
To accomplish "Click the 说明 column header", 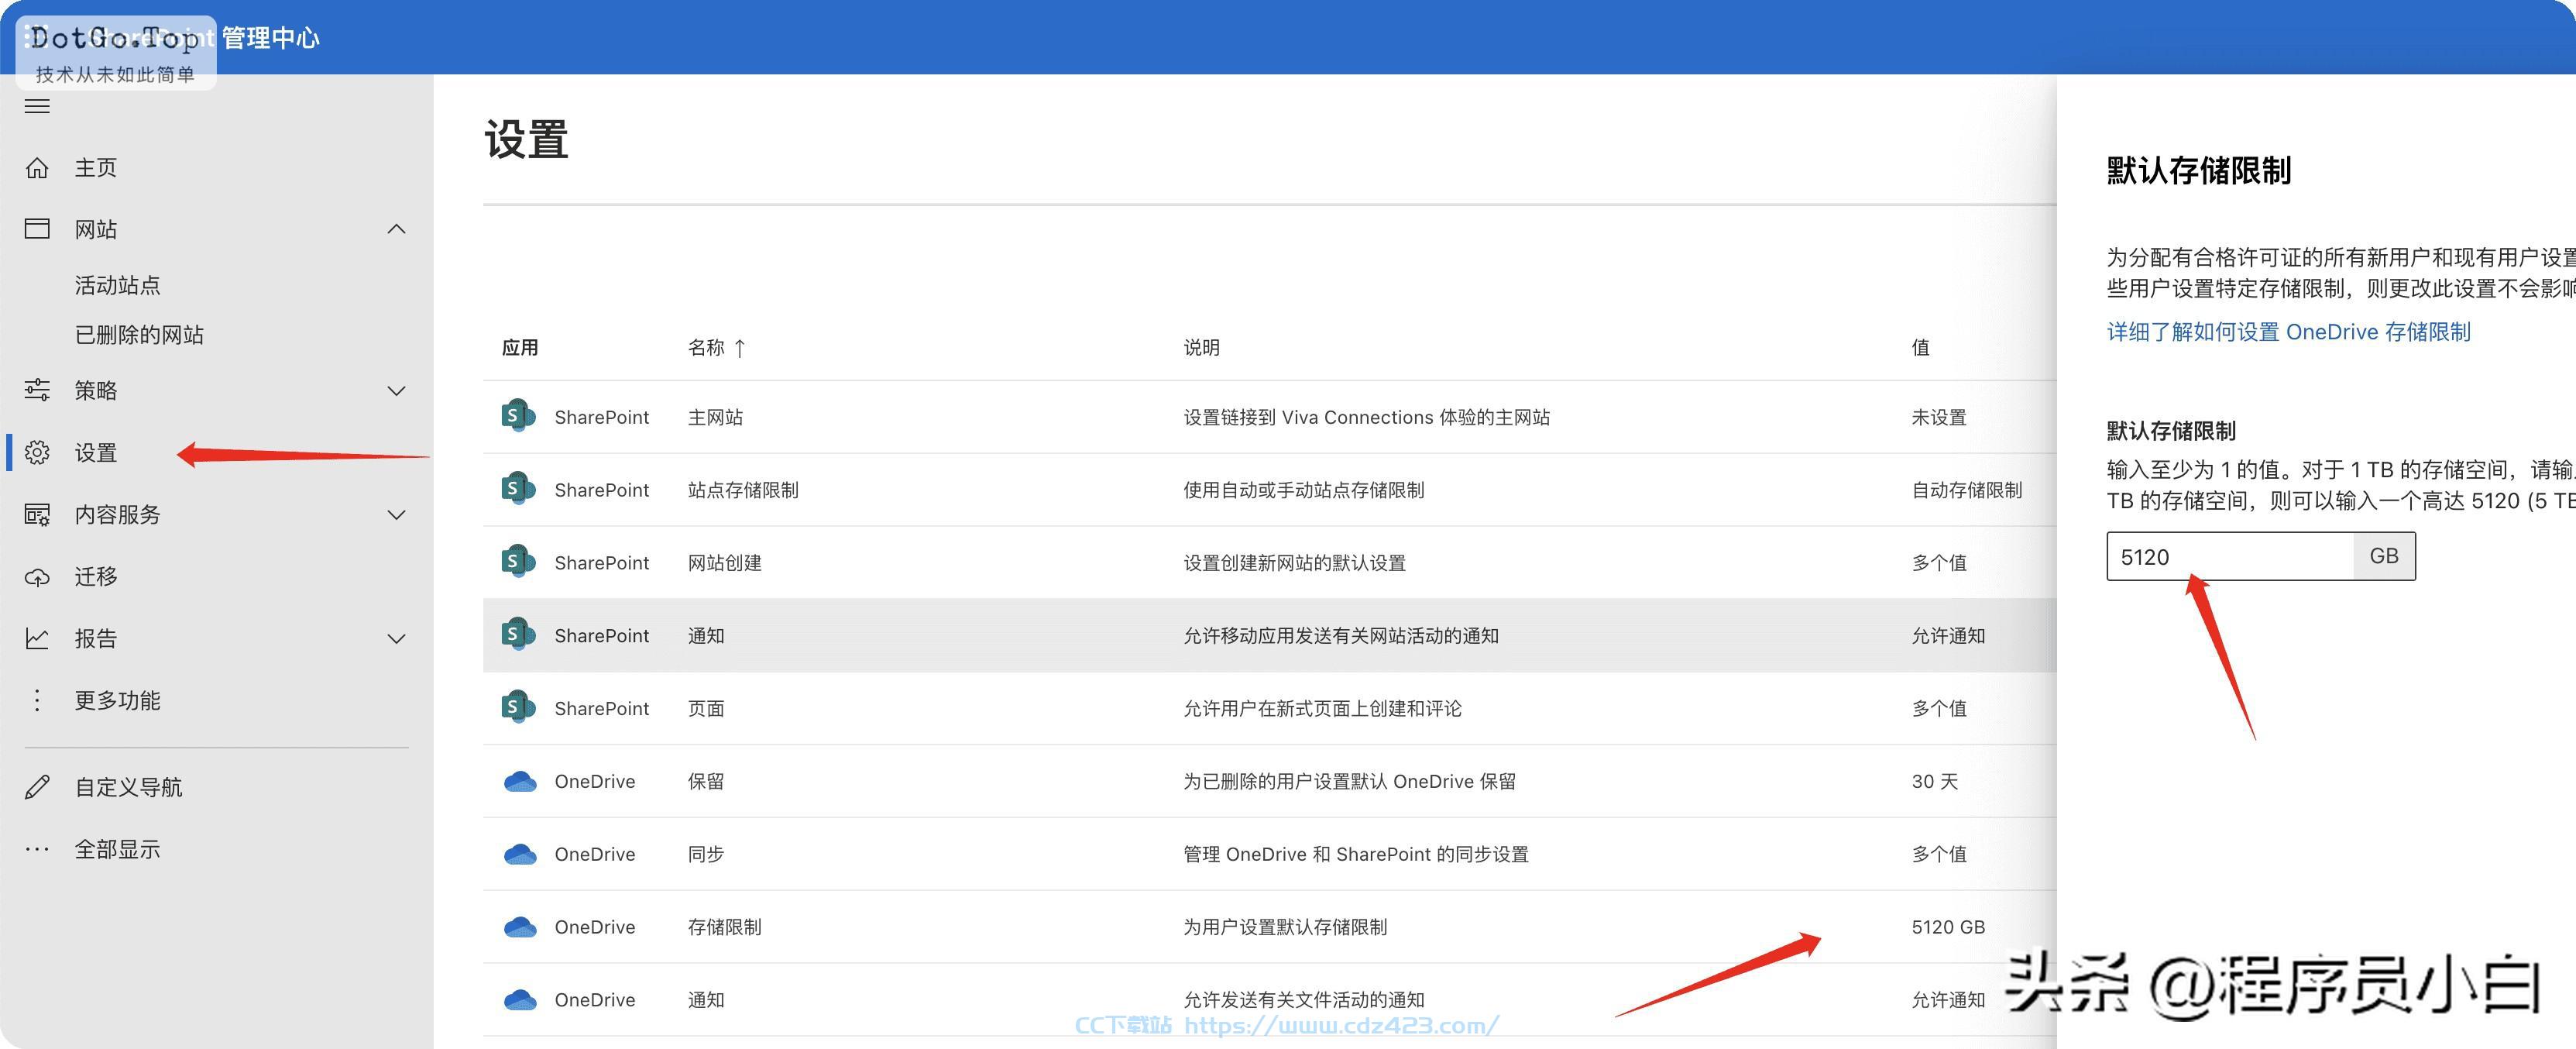I will click(1201, 347).
